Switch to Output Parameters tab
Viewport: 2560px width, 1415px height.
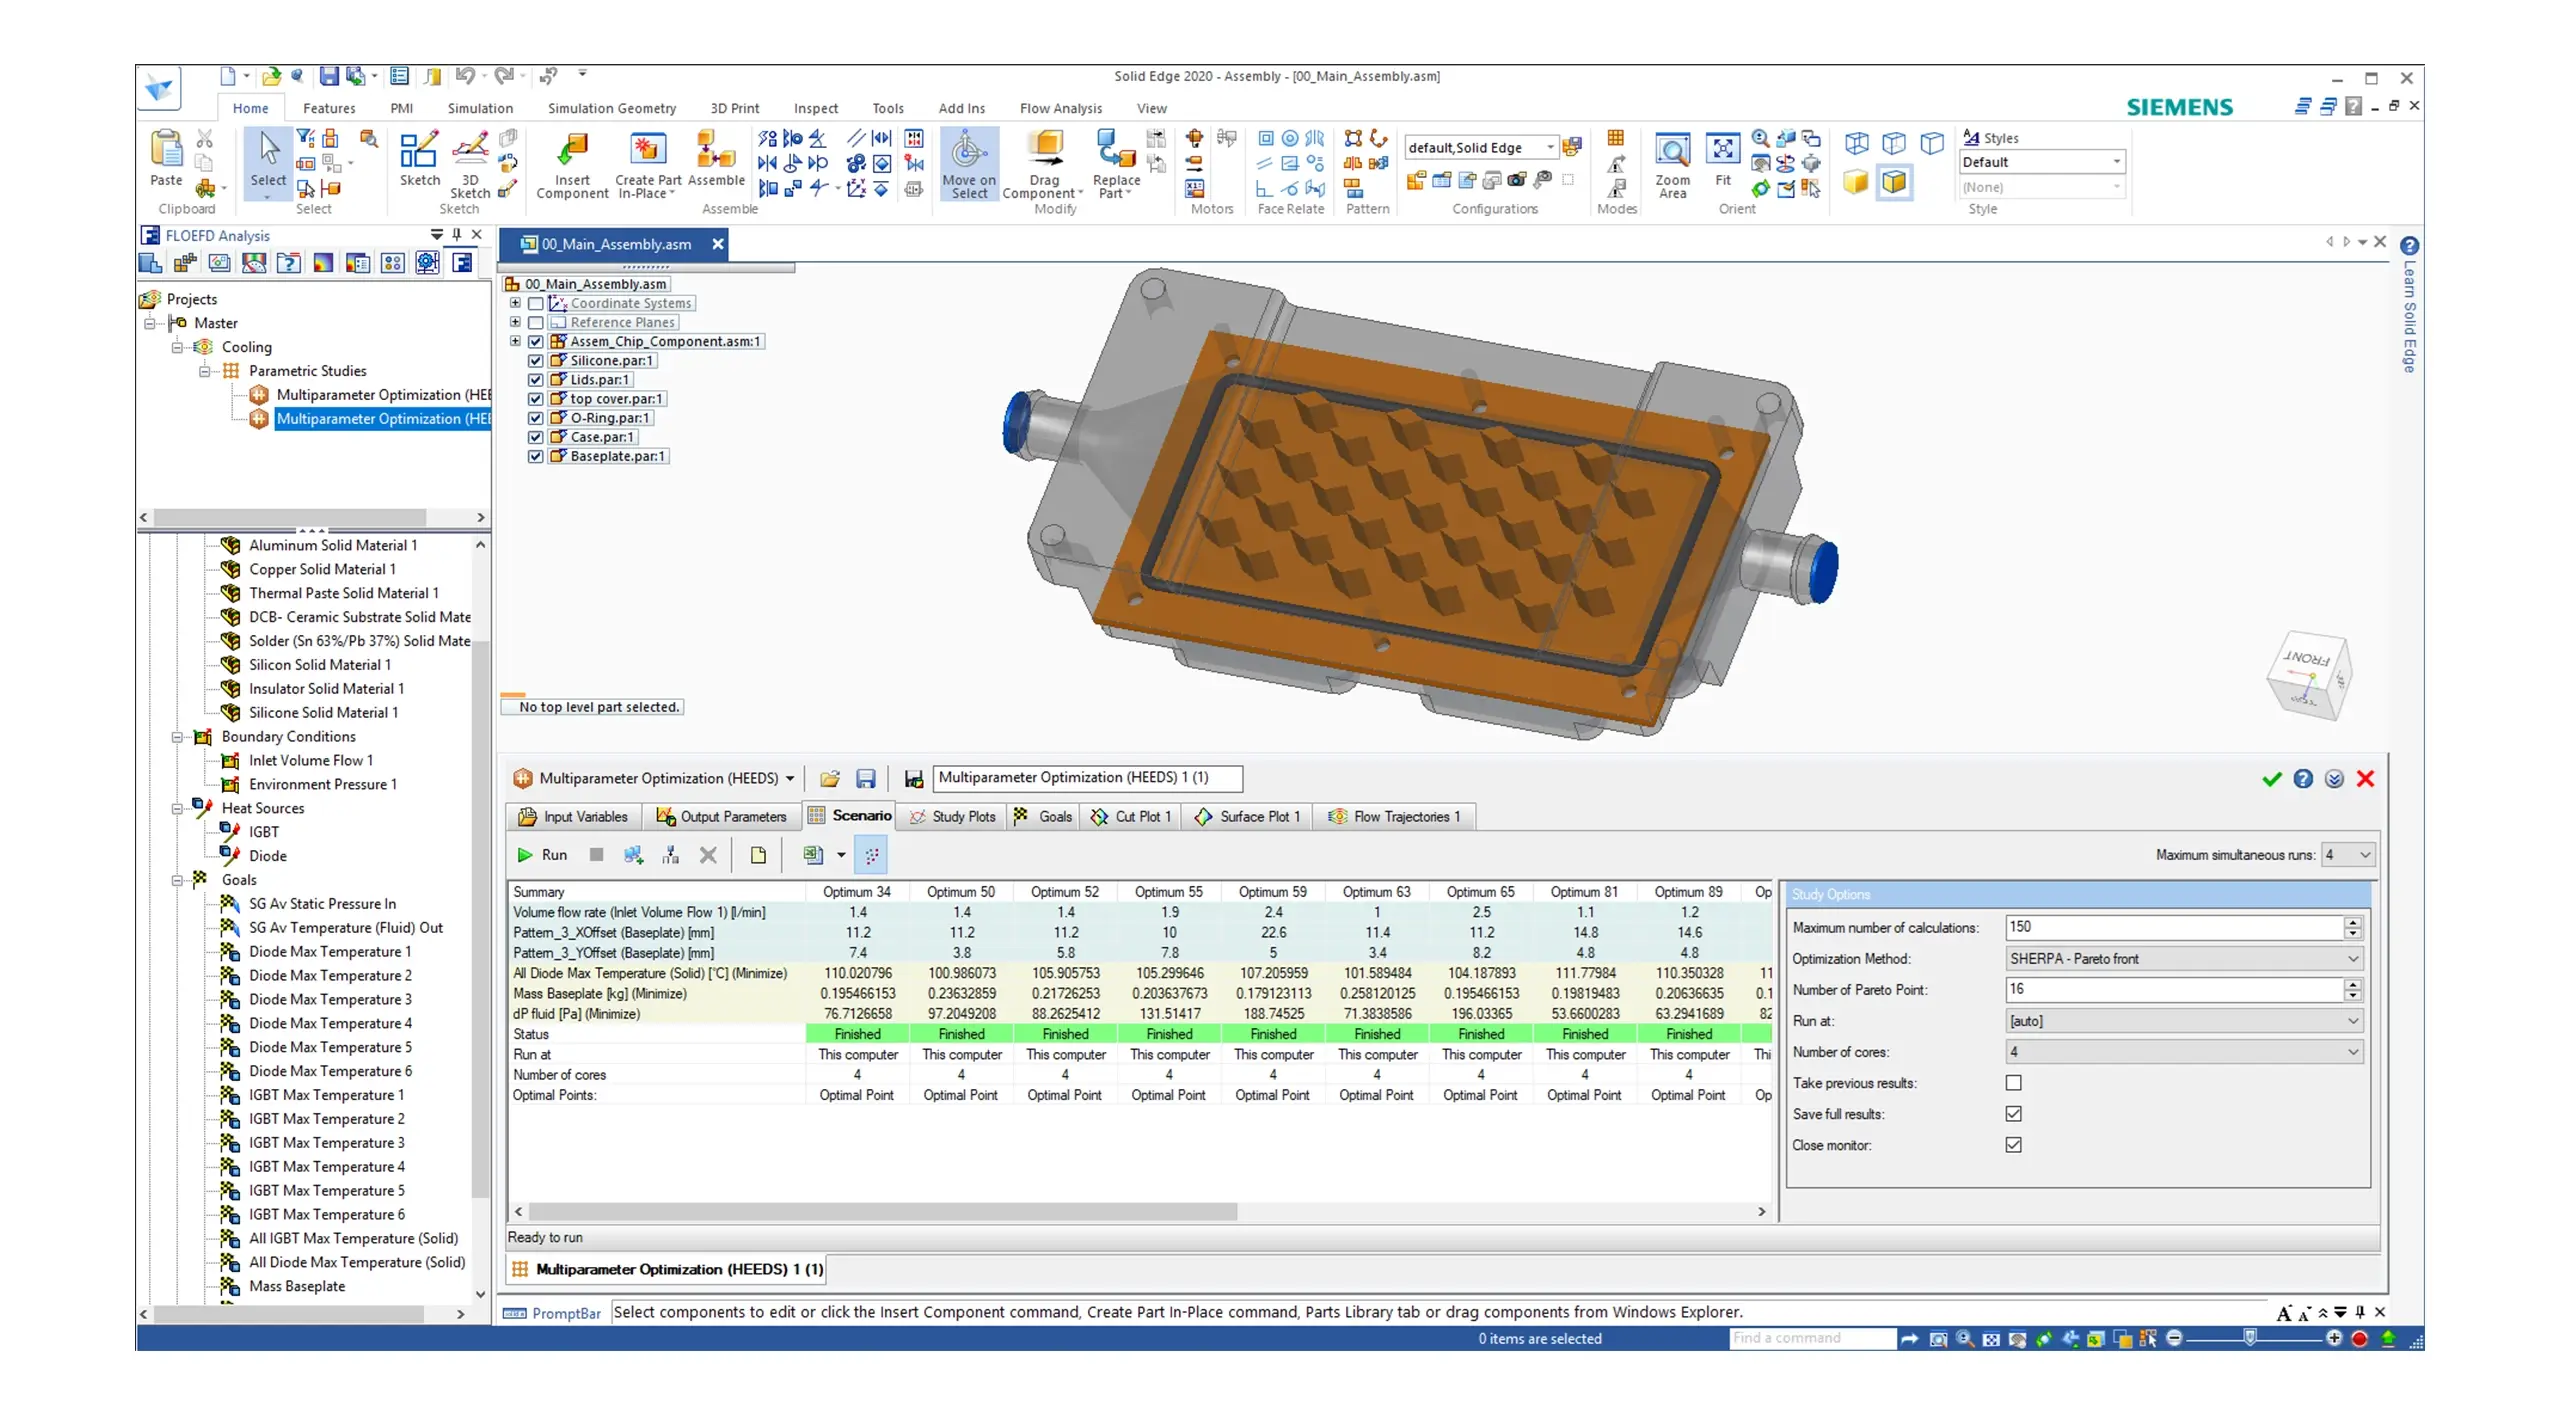coord(721,817)
